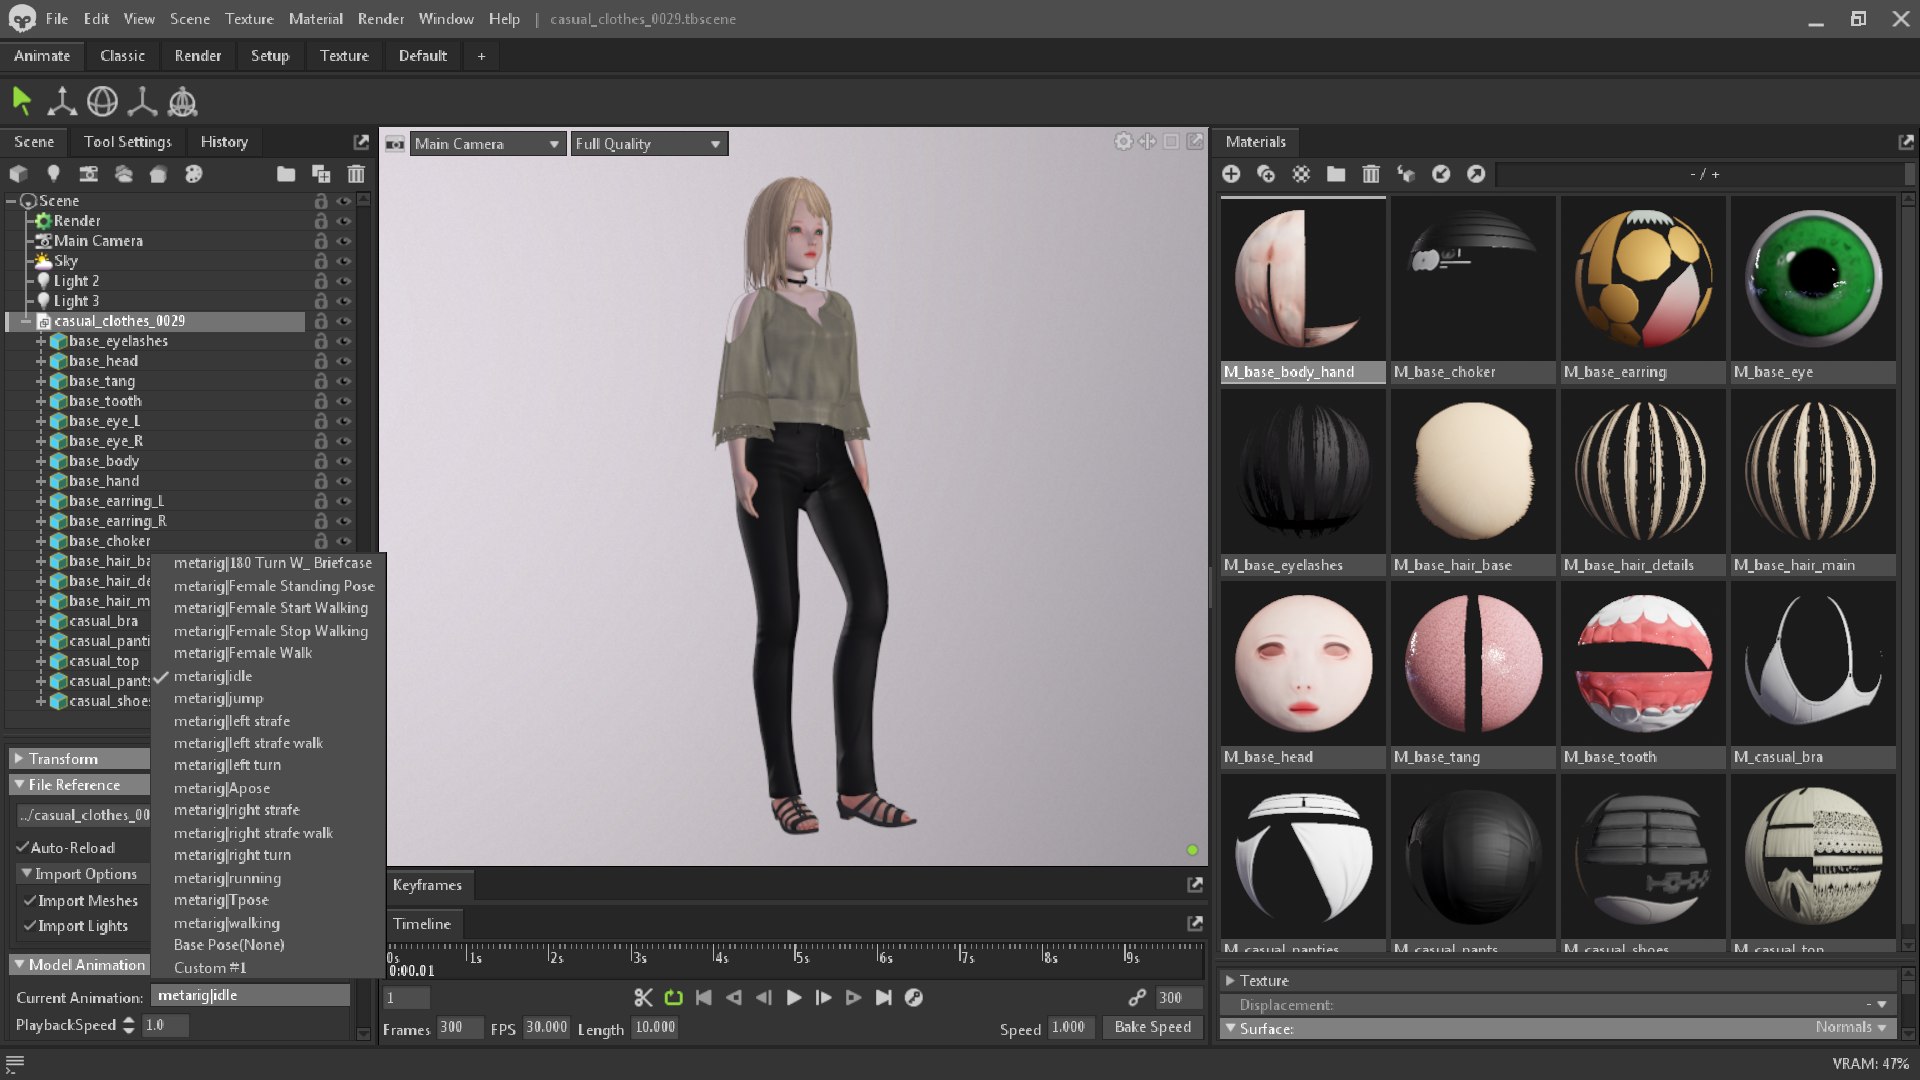Choose metarig|running from animation list

pyautogui.click(x=227, y=878)
